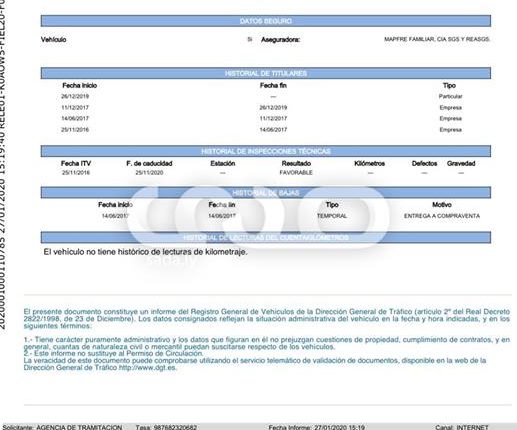
Task: Click the HISTORIAL DE TITULARES header bar
Action: 266,73
